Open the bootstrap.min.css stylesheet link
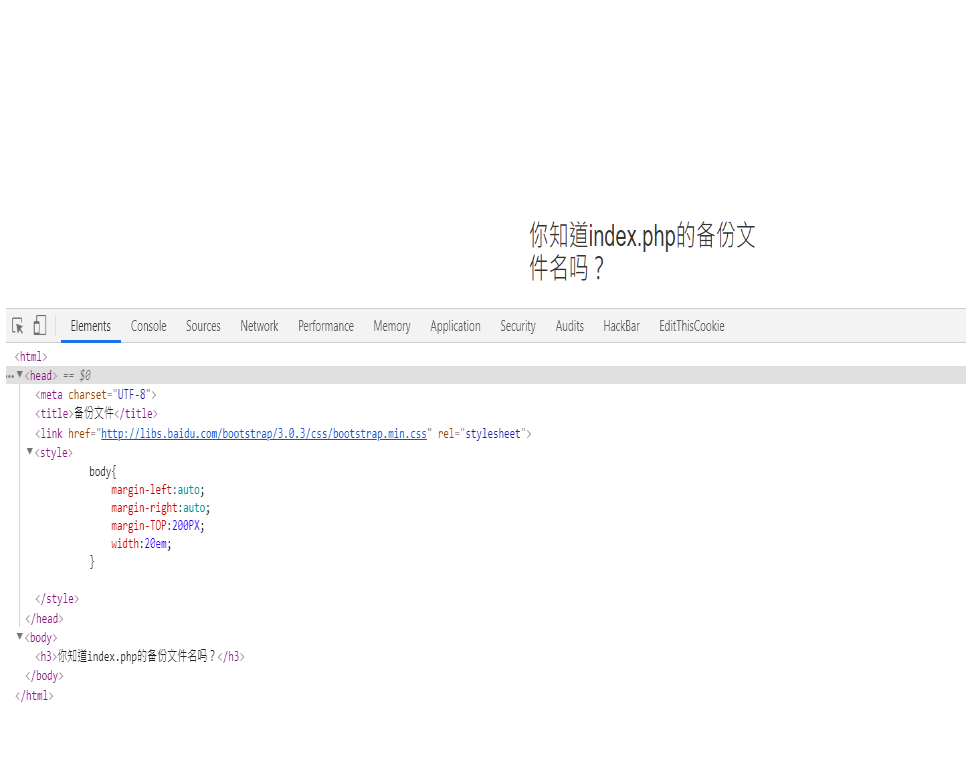This screenshot has height=757, width=968. point(264,433)
